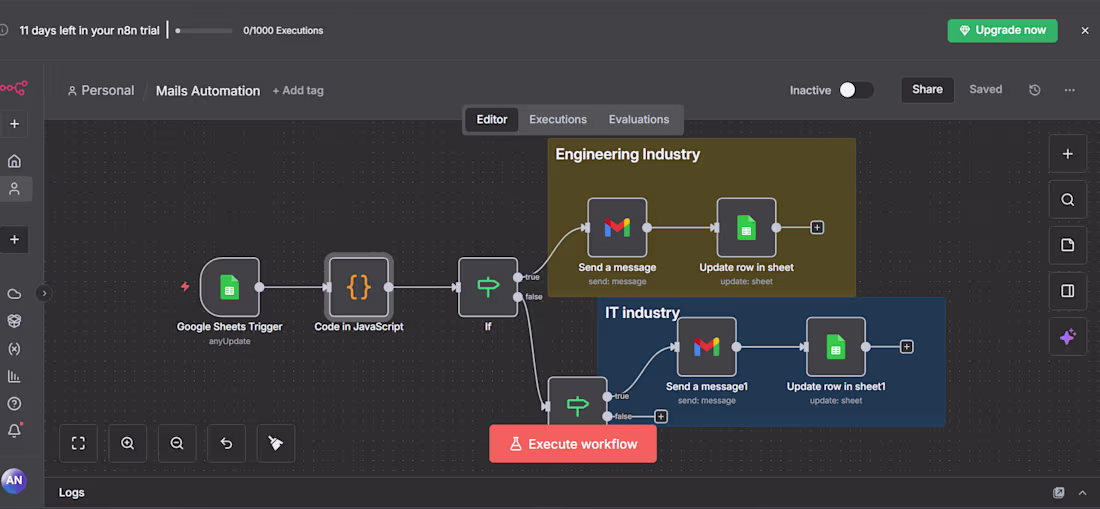Screen dimensions: 1100x509
Task: Switch to the Executions tab
Action: pos(558,119)
